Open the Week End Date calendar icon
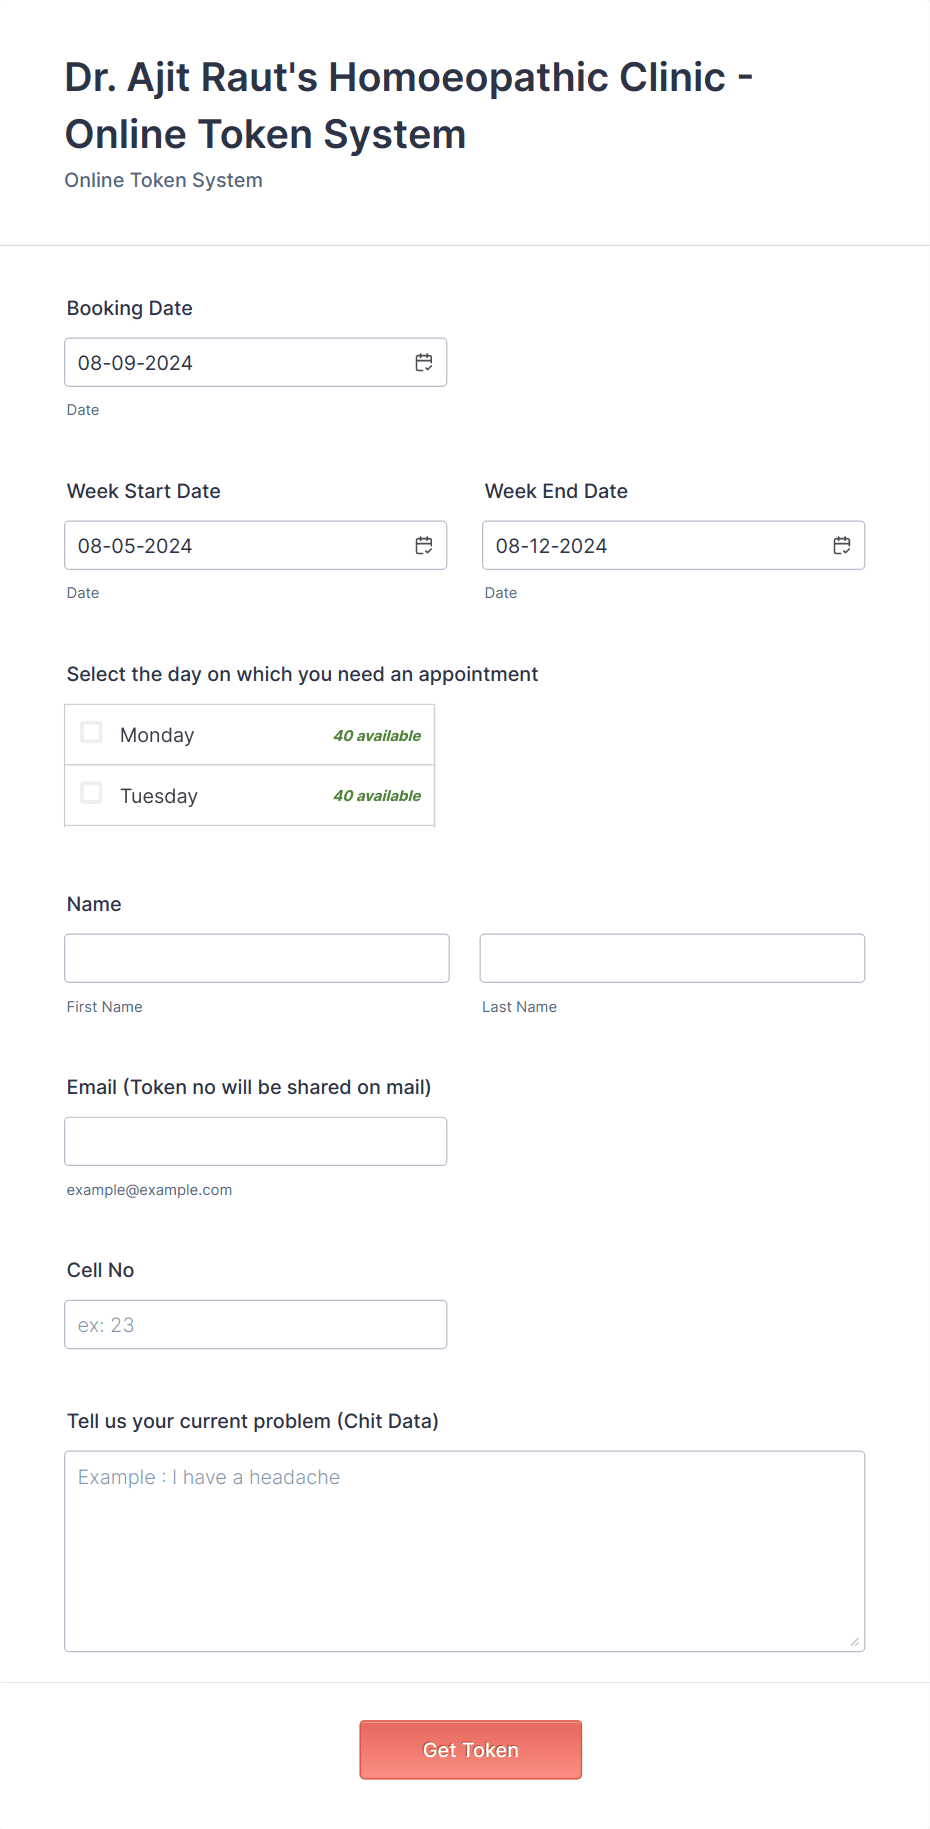The image size is (930, 1829). coord(842,546)
